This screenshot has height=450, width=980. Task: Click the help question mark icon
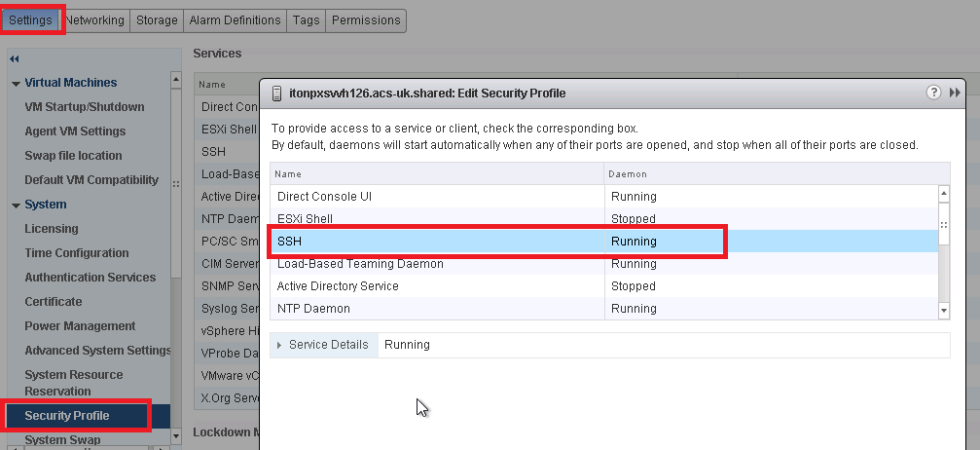(933, 92)
